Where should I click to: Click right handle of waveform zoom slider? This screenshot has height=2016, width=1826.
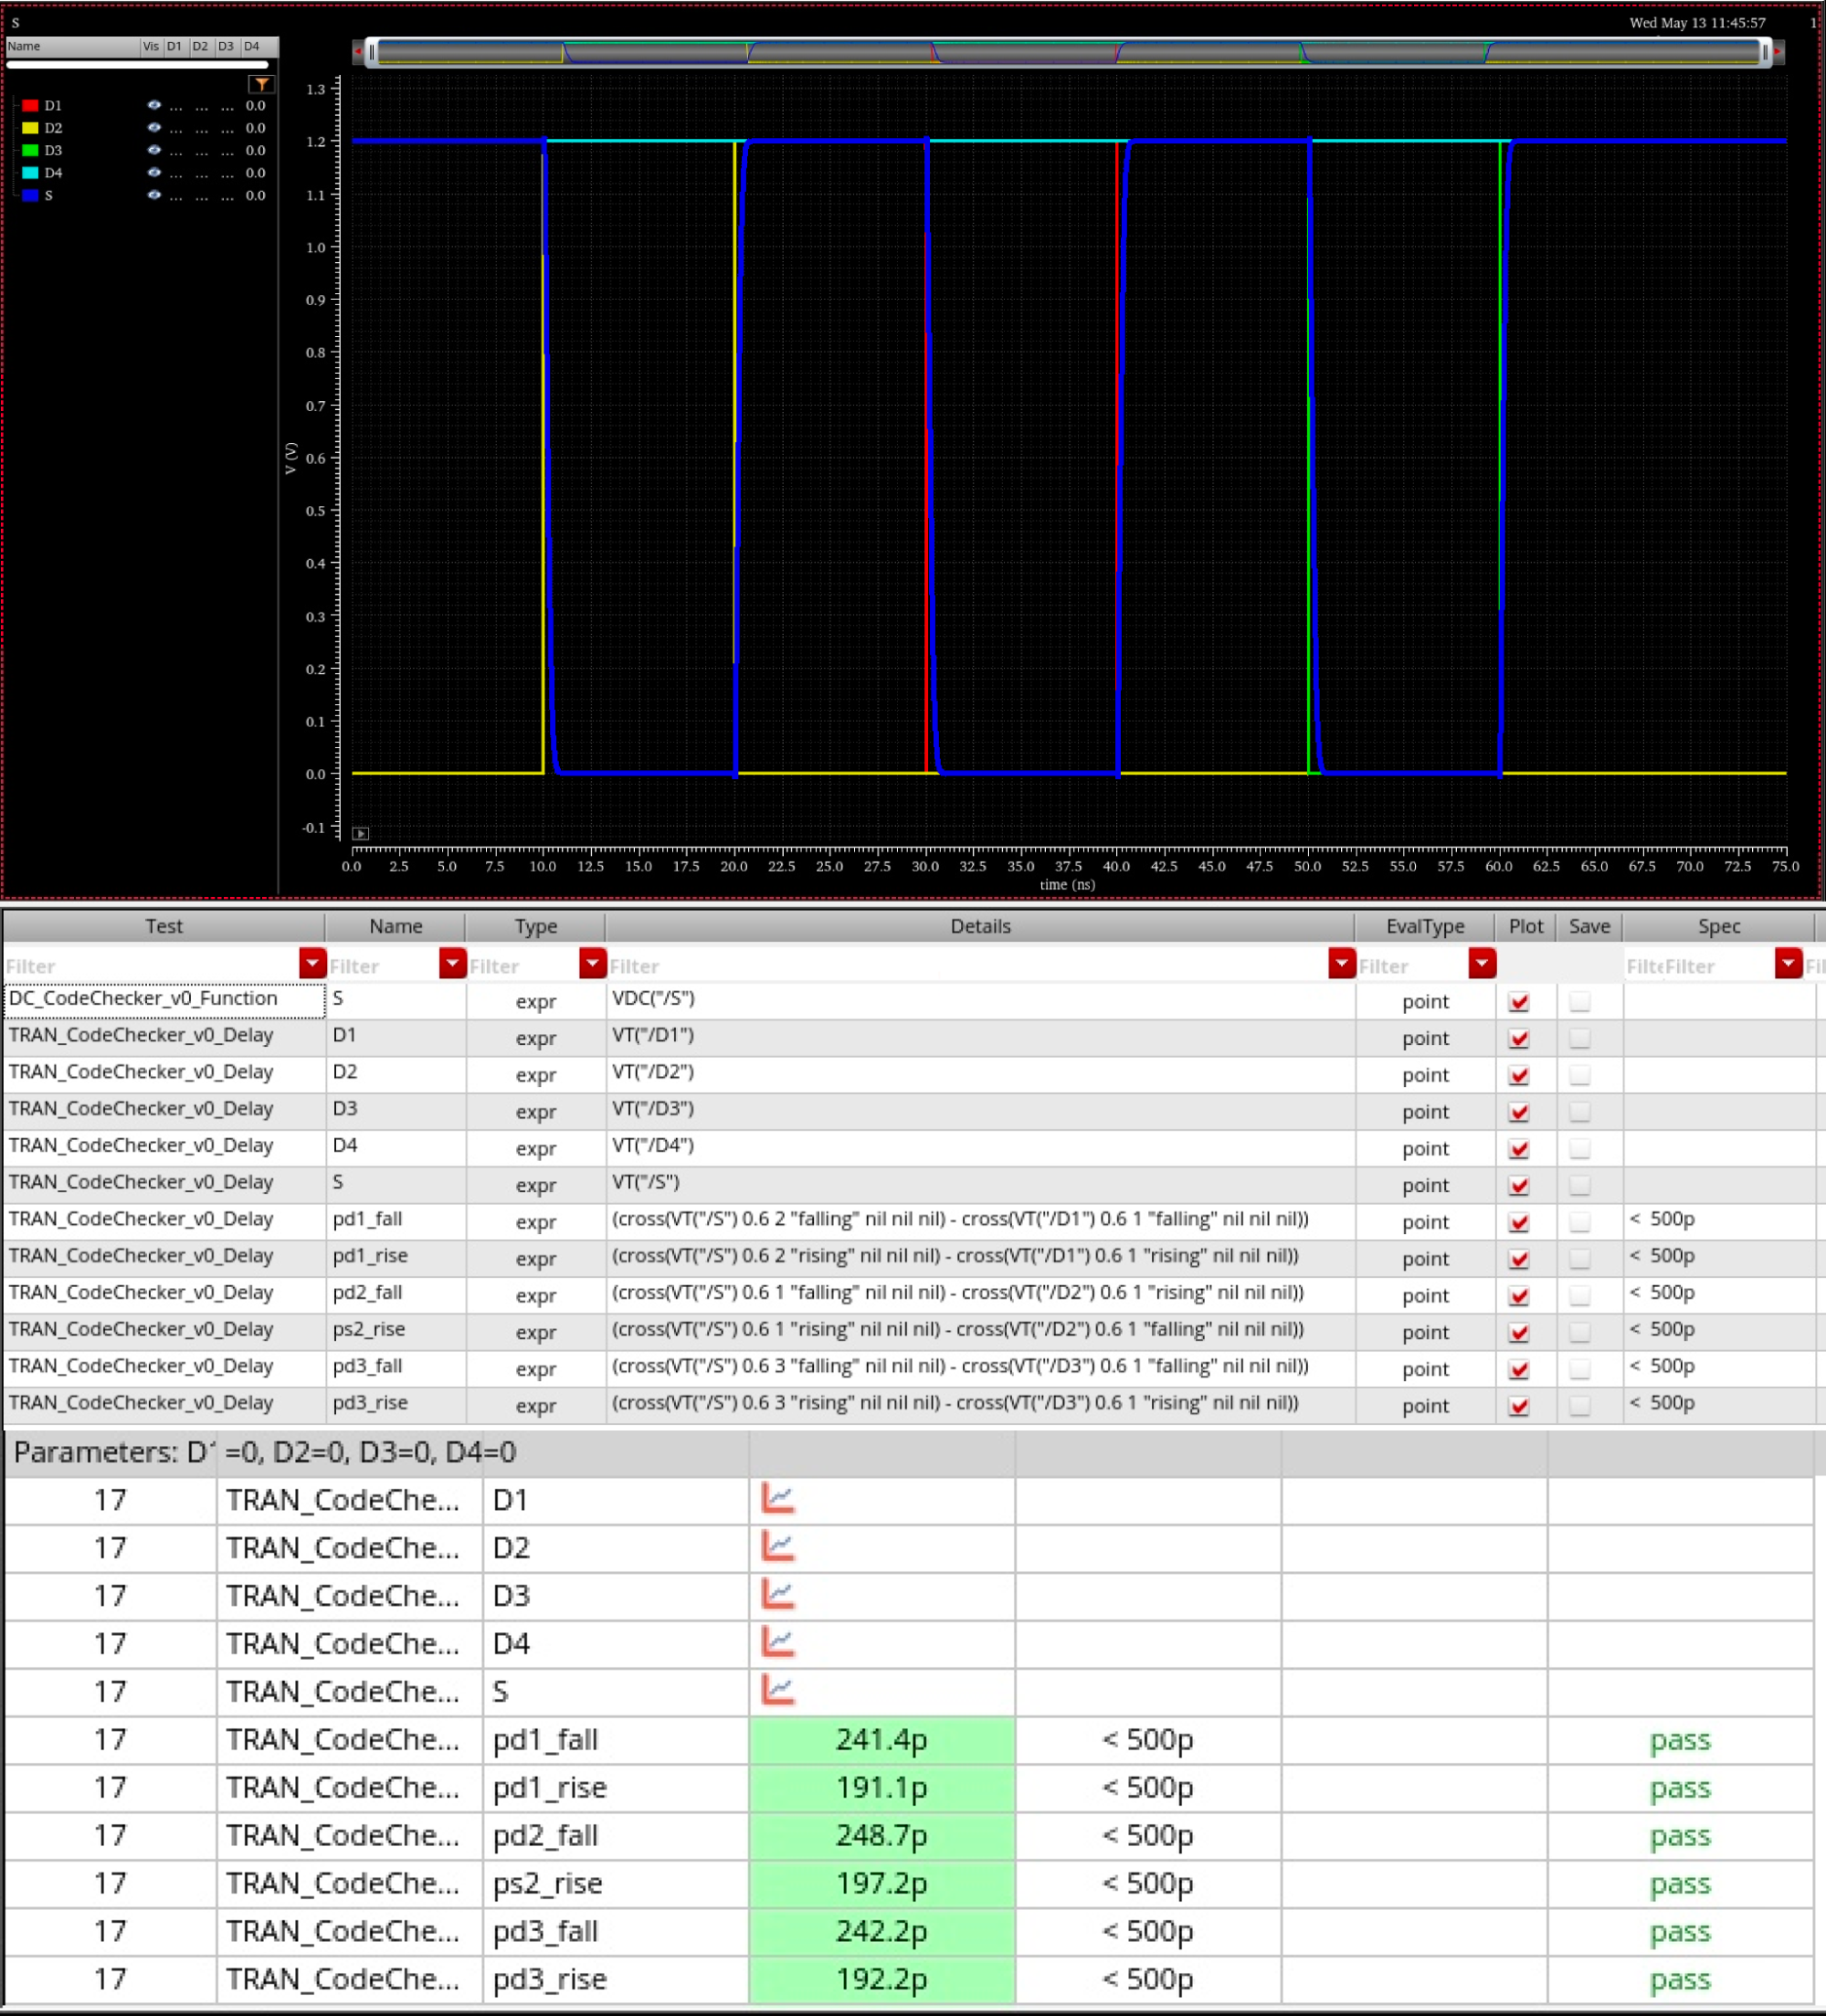point(1765,52)
